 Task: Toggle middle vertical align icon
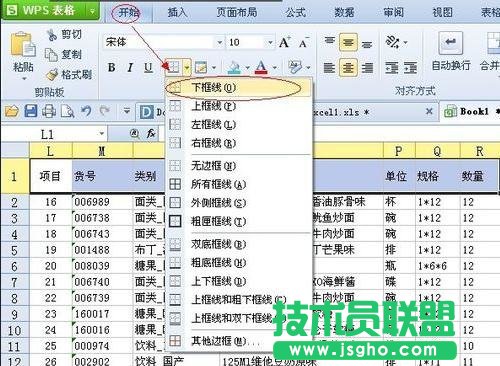coord(348,42)
